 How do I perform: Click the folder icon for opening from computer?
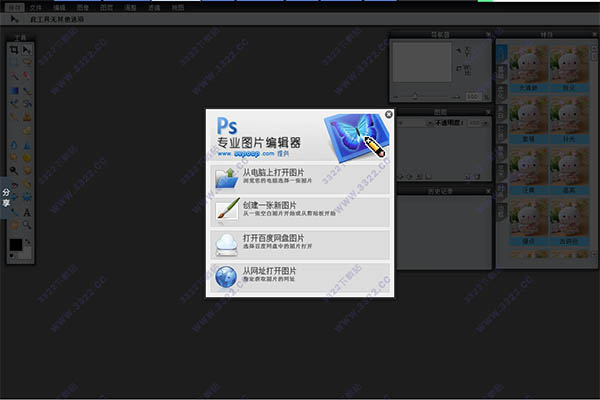[x=226, y=178]
